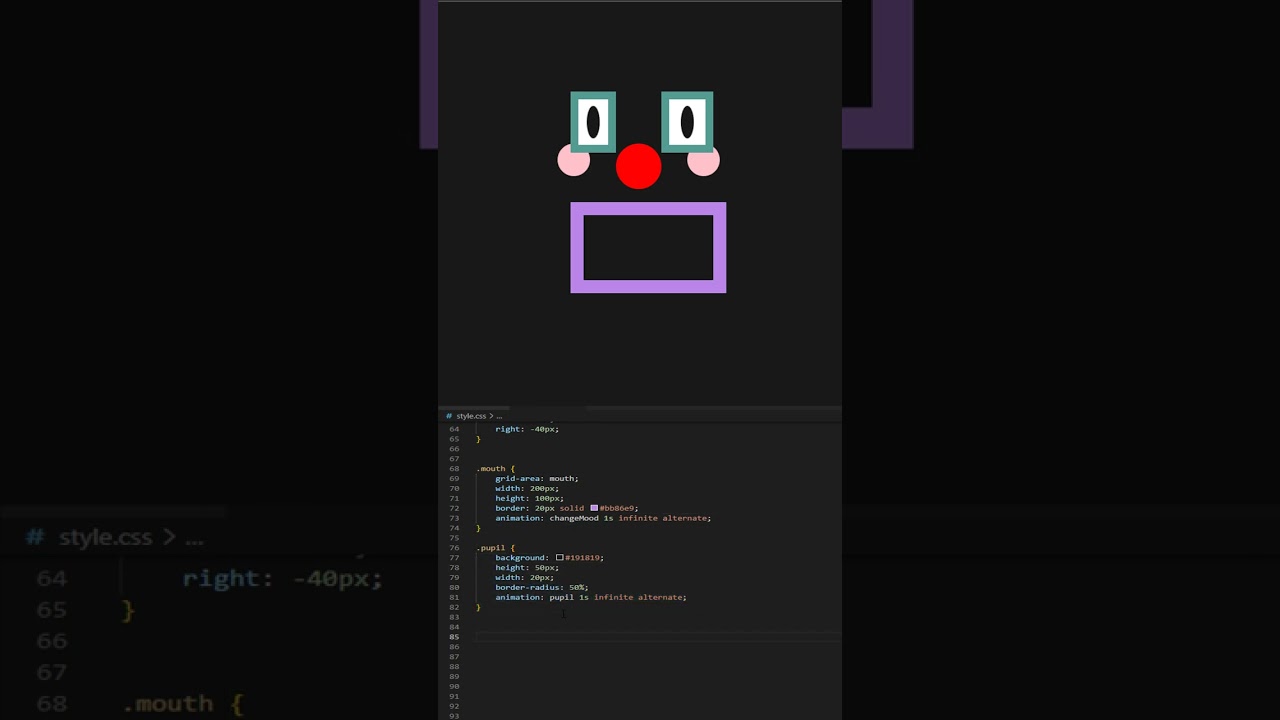1280x720 pixels.
Task: Click the right eye's black pupil in the preview
Action: [x=687, y=122]
